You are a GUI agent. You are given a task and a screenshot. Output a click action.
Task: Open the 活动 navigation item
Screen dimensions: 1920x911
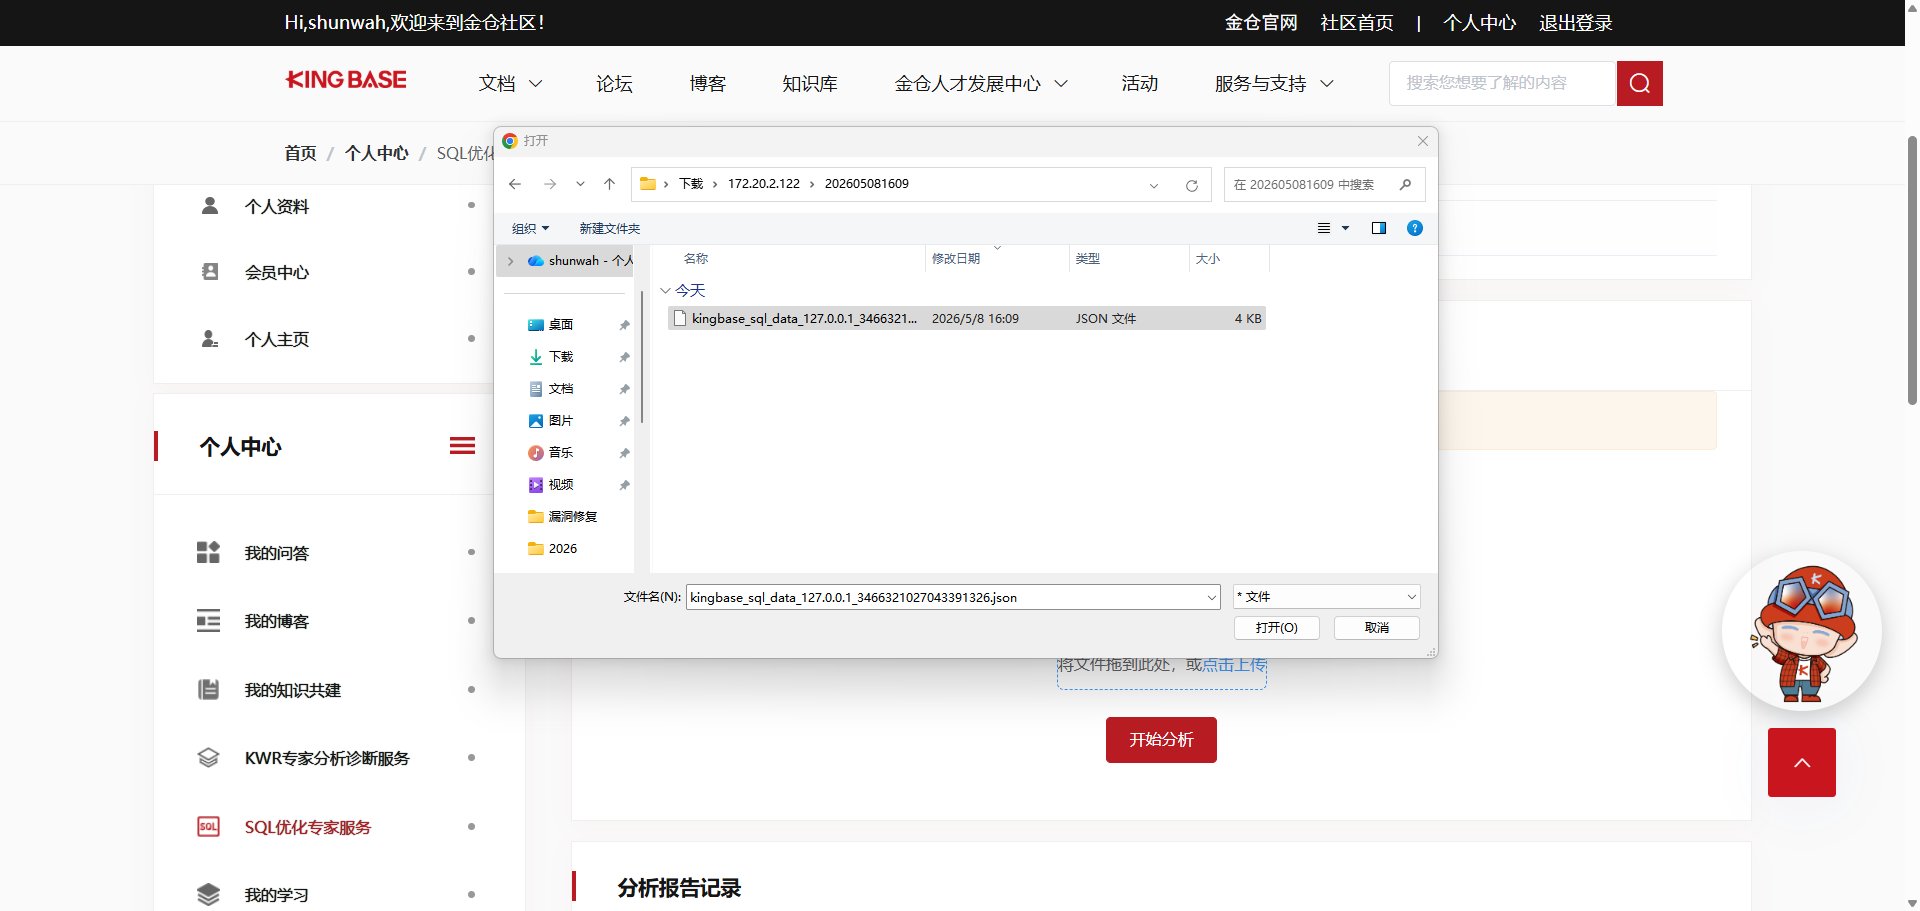coord(1140,84)
